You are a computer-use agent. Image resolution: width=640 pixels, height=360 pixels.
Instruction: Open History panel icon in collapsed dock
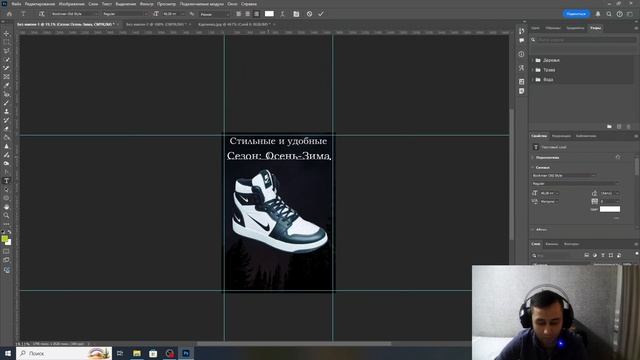(x=522, y=31)
